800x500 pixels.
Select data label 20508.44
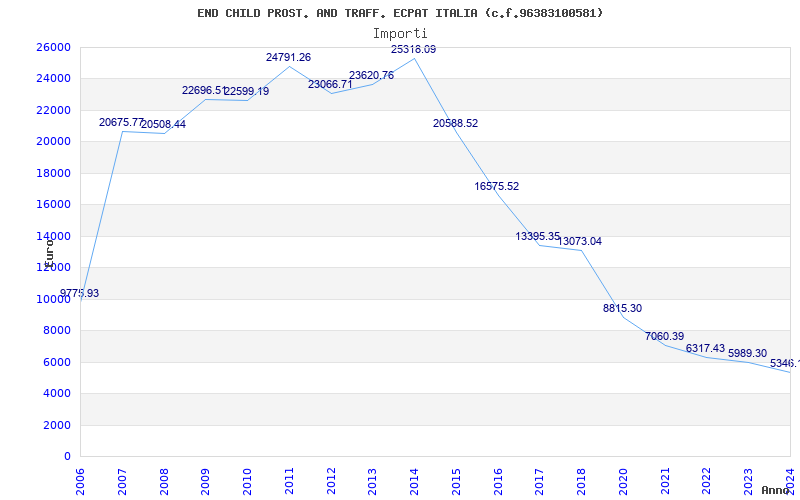pyautogui.click(x=163, y=124)
